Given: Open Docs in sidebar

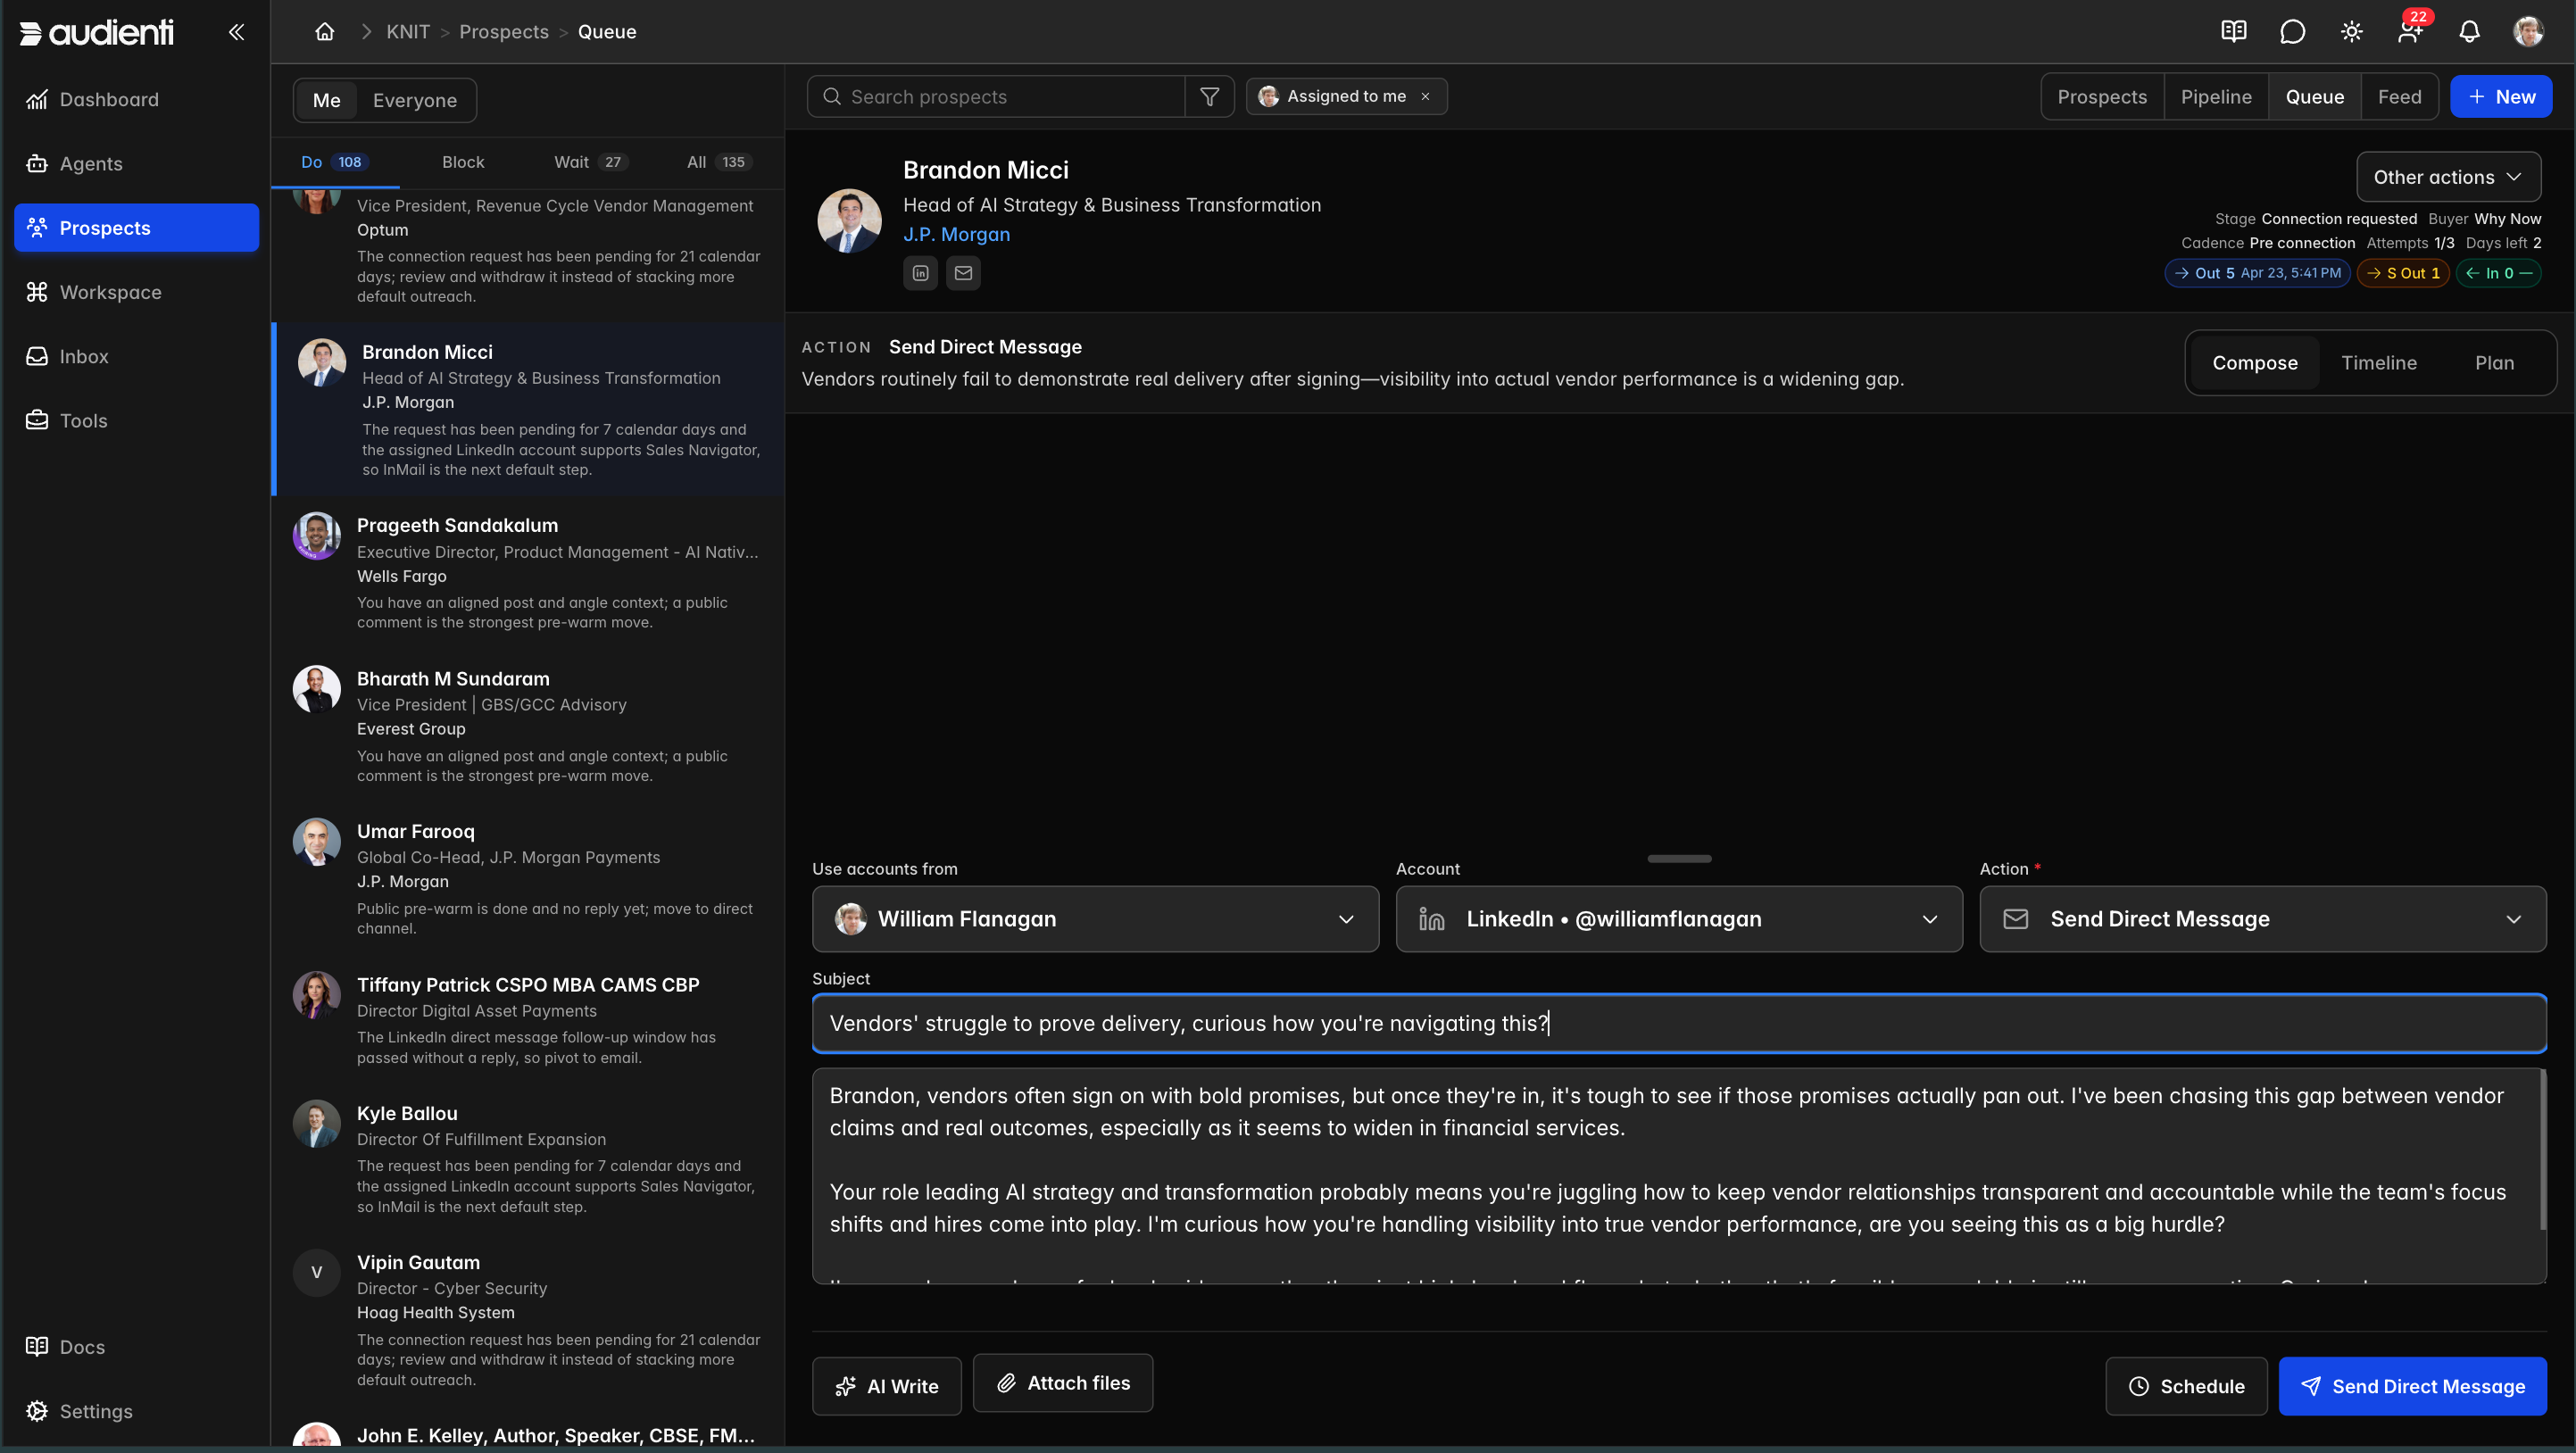Looking at the screenshot, I should click(136, 1346).
